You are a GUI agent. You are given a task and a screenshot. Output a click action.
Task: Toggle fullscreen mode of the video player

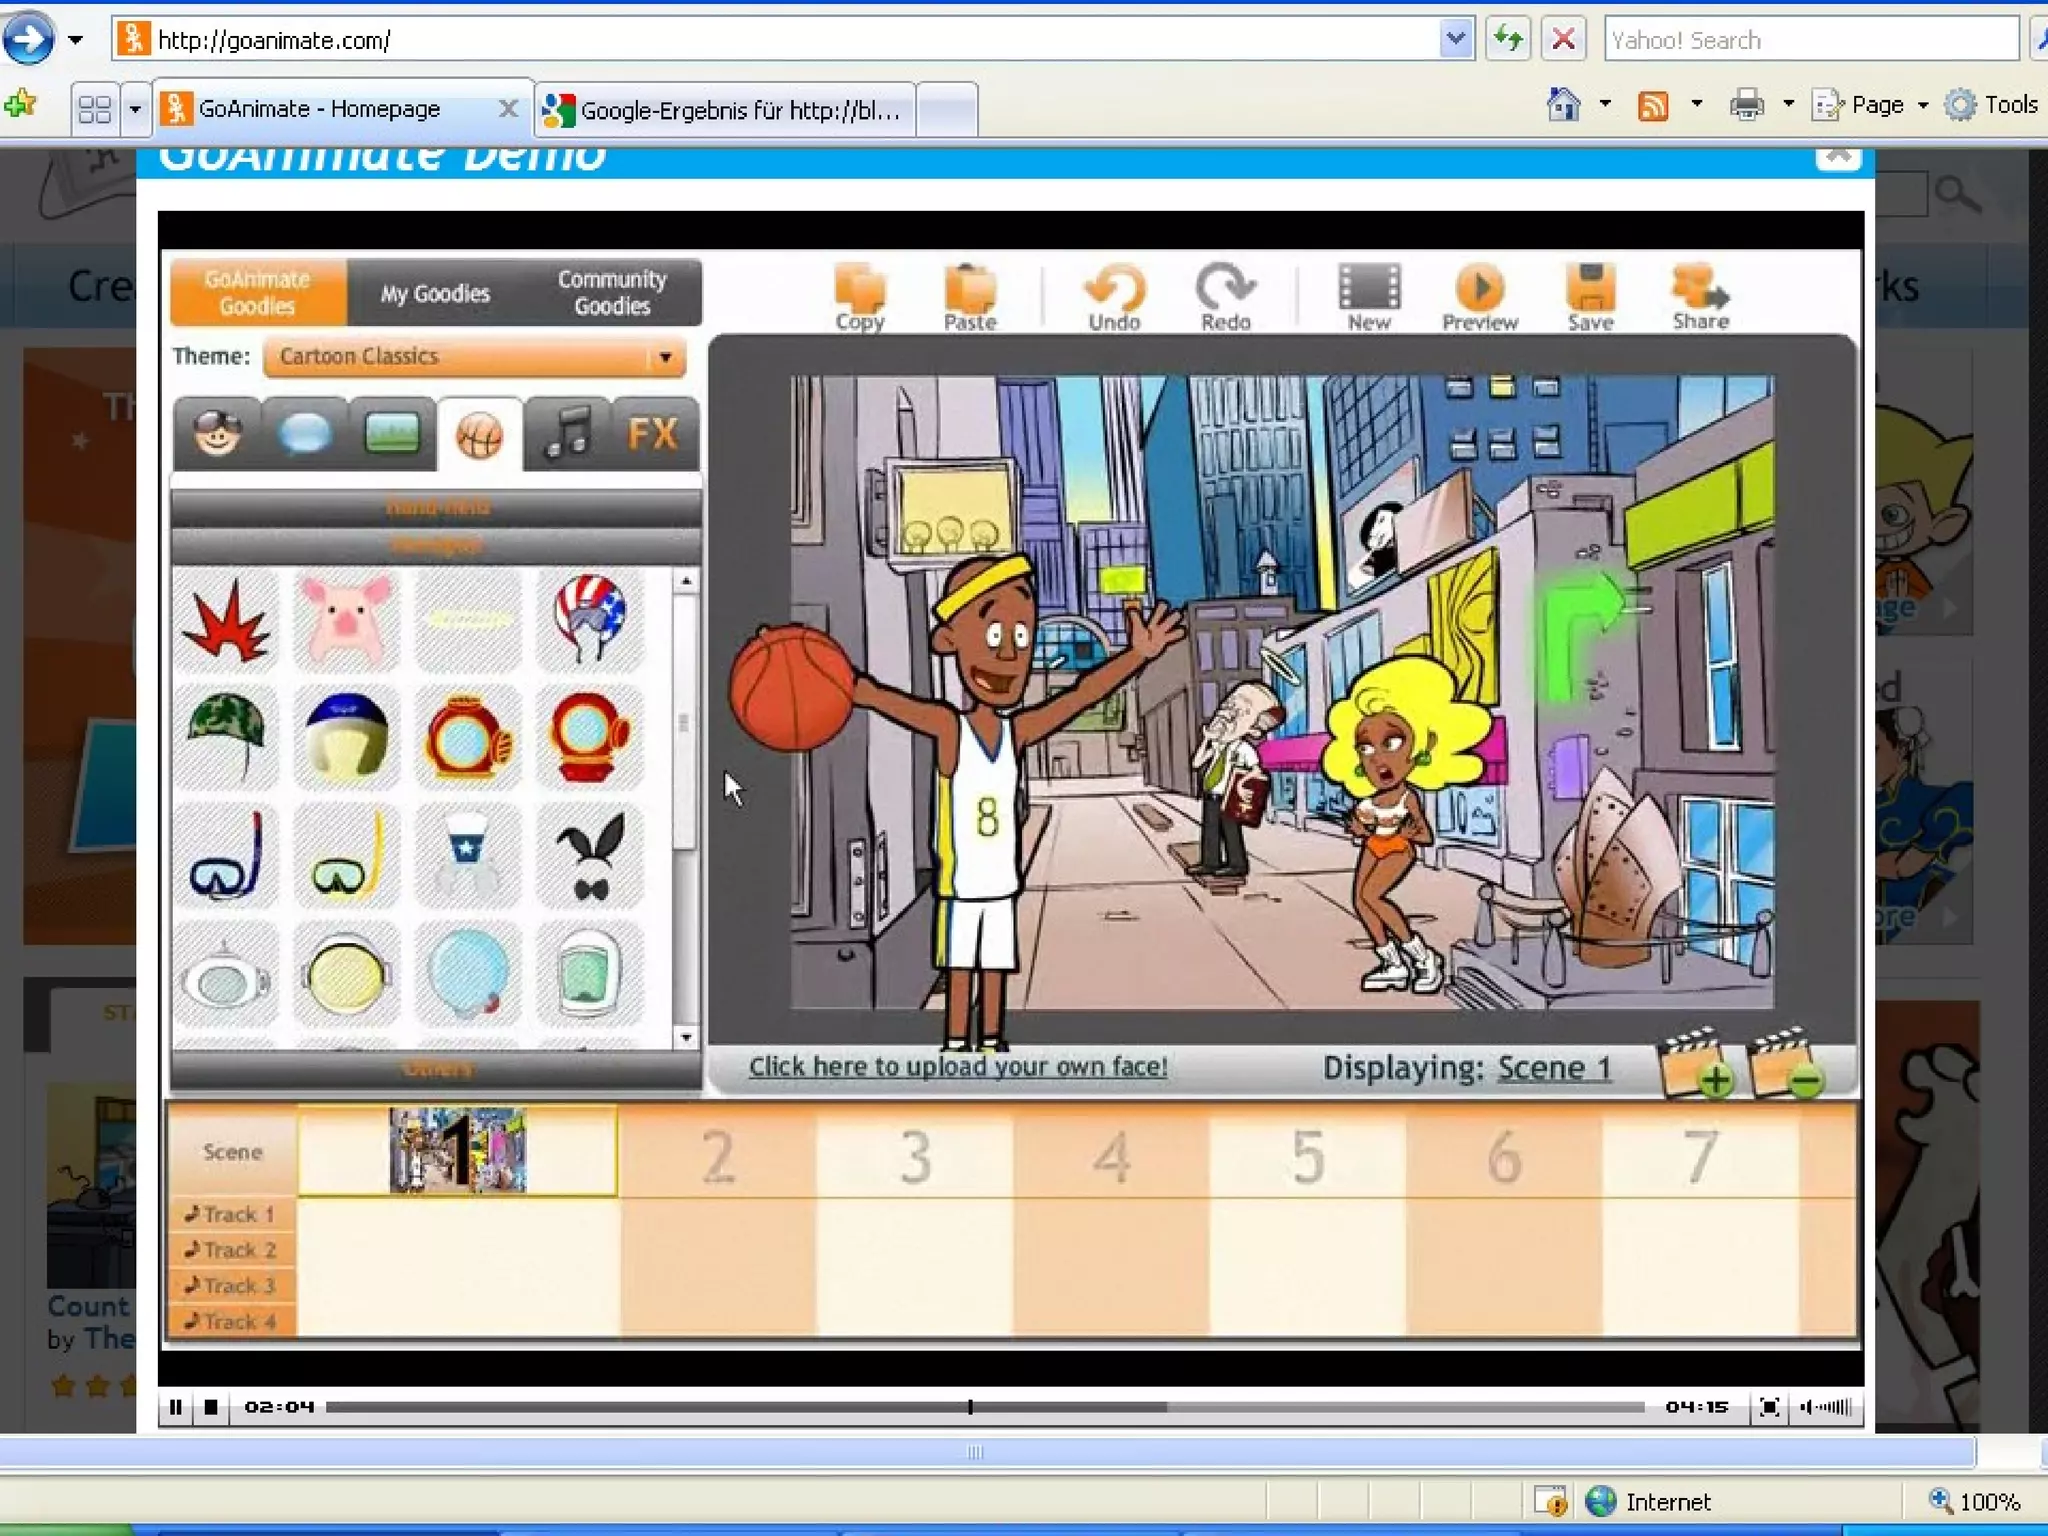tap(1768, 1407)
